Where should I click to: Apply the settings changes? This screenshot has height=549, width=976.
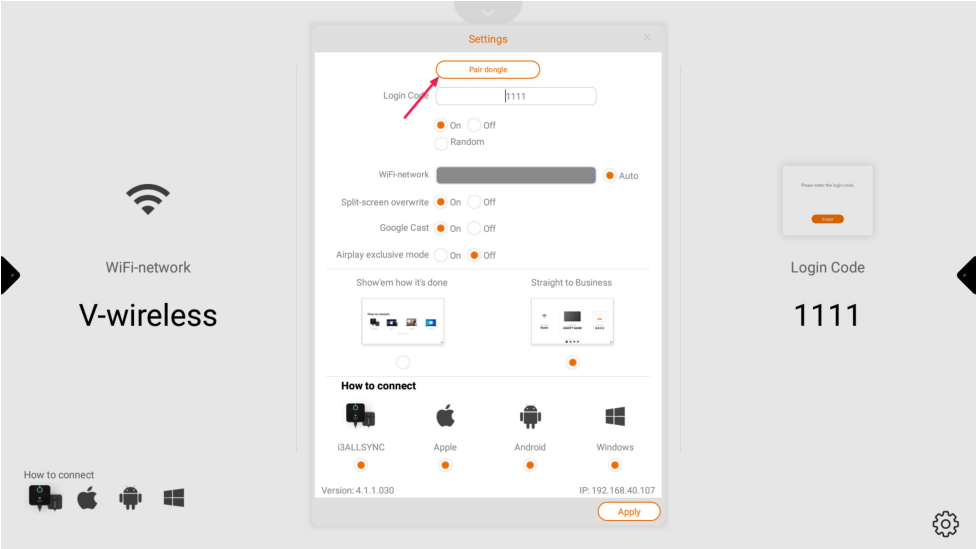click(x=629, y=511)
